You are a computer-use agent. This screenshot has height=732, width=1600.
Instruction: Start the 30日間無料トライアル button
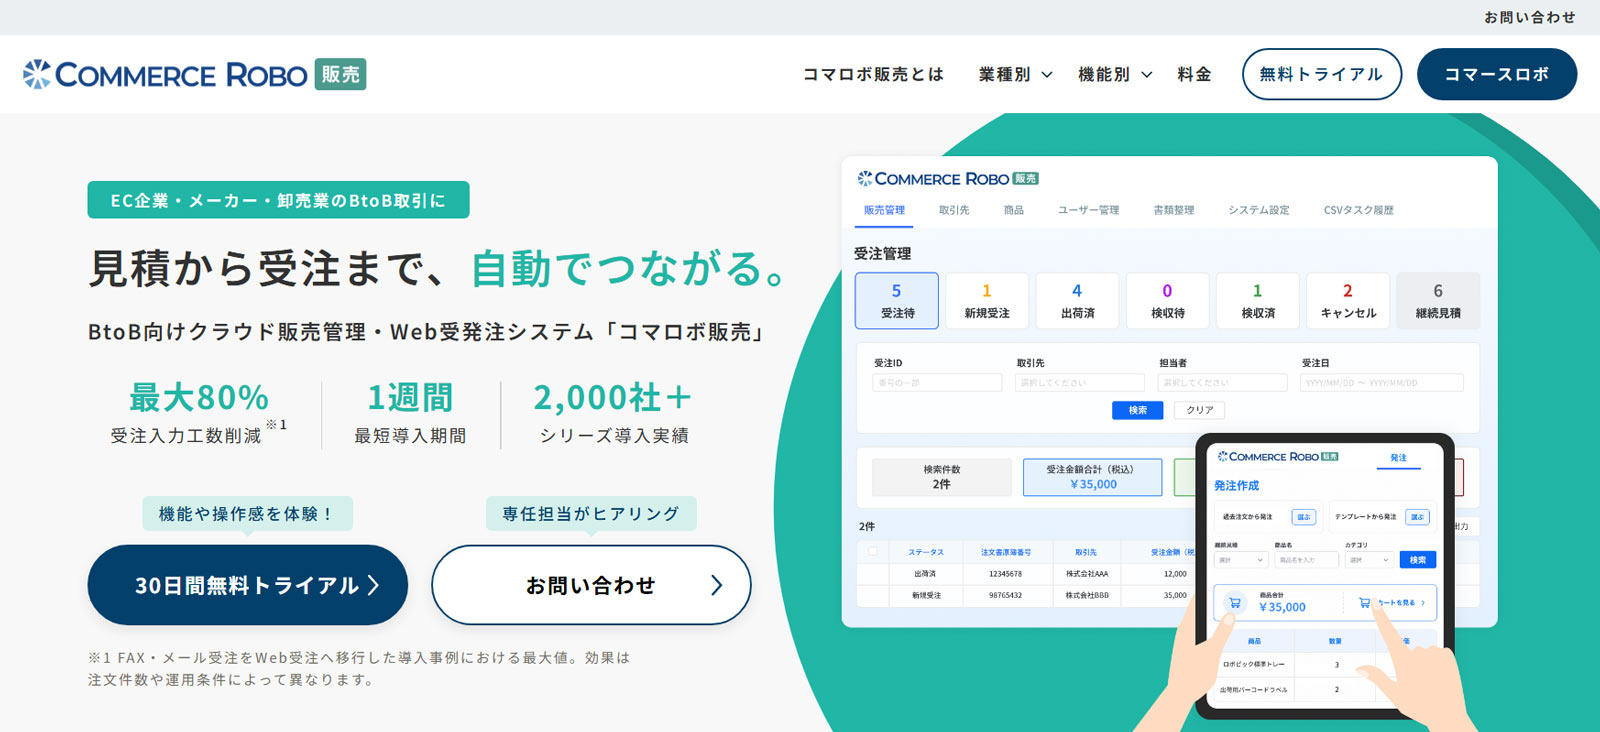click(x=247, y=585)
